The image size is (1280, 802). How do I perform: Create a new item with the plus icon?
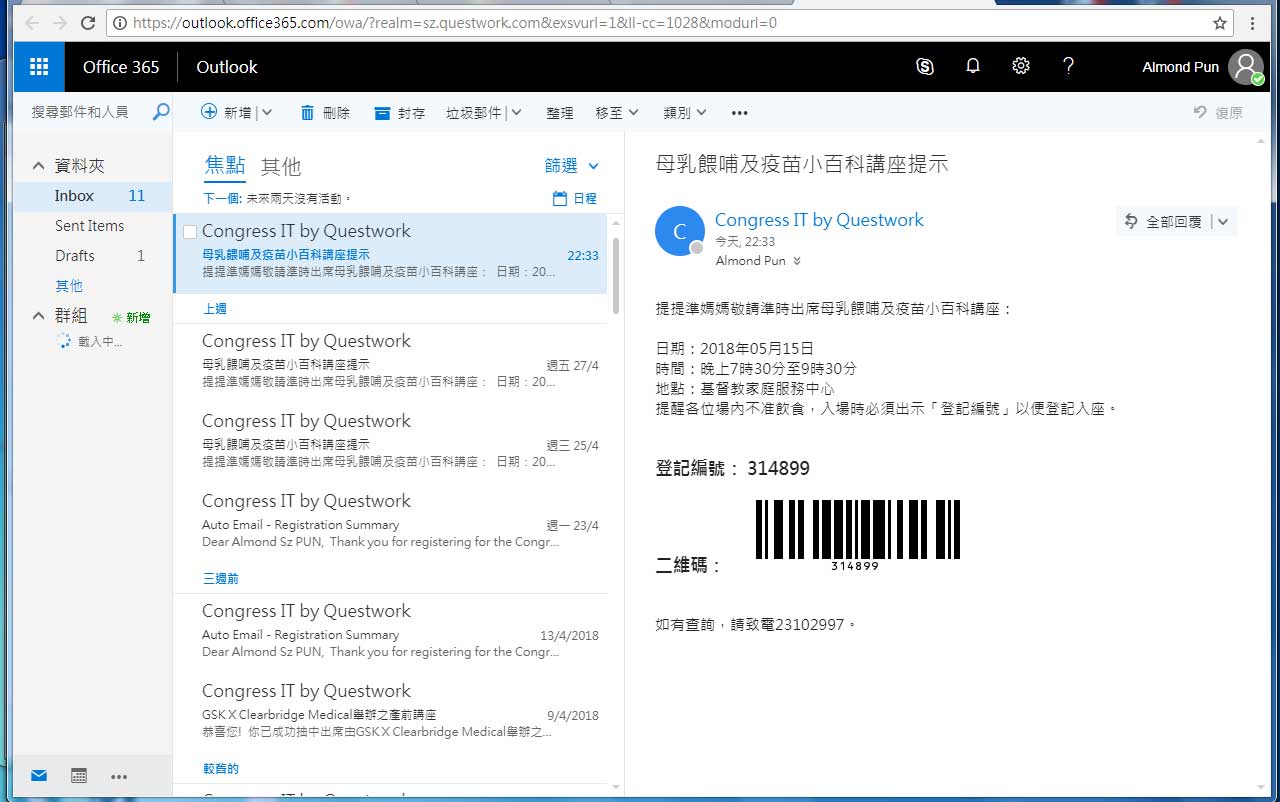pos(209,112)
